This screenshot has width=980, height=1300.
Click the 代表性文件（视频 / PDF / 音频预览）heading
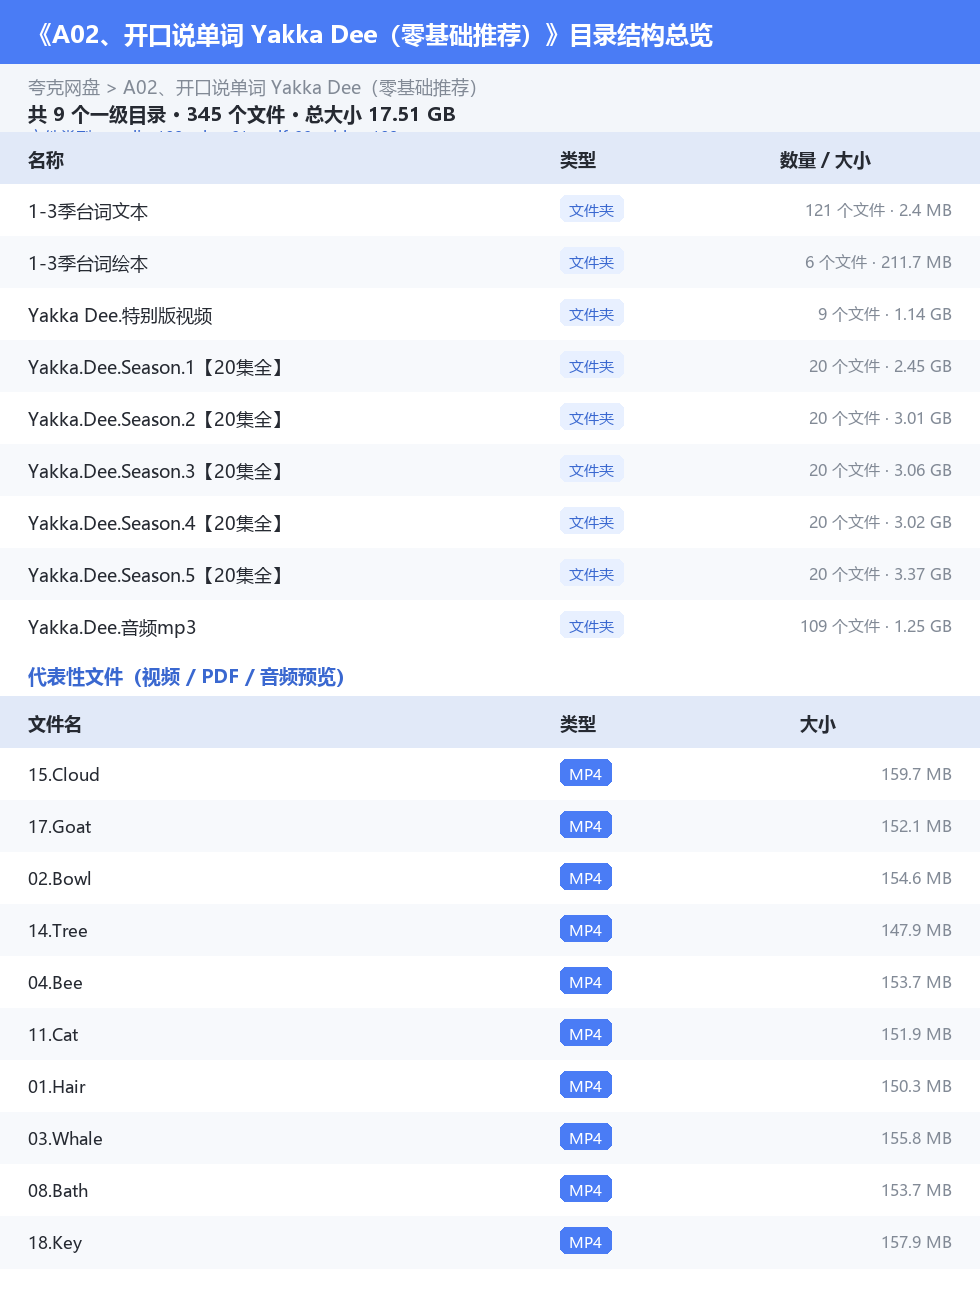(x=186, y=677)
